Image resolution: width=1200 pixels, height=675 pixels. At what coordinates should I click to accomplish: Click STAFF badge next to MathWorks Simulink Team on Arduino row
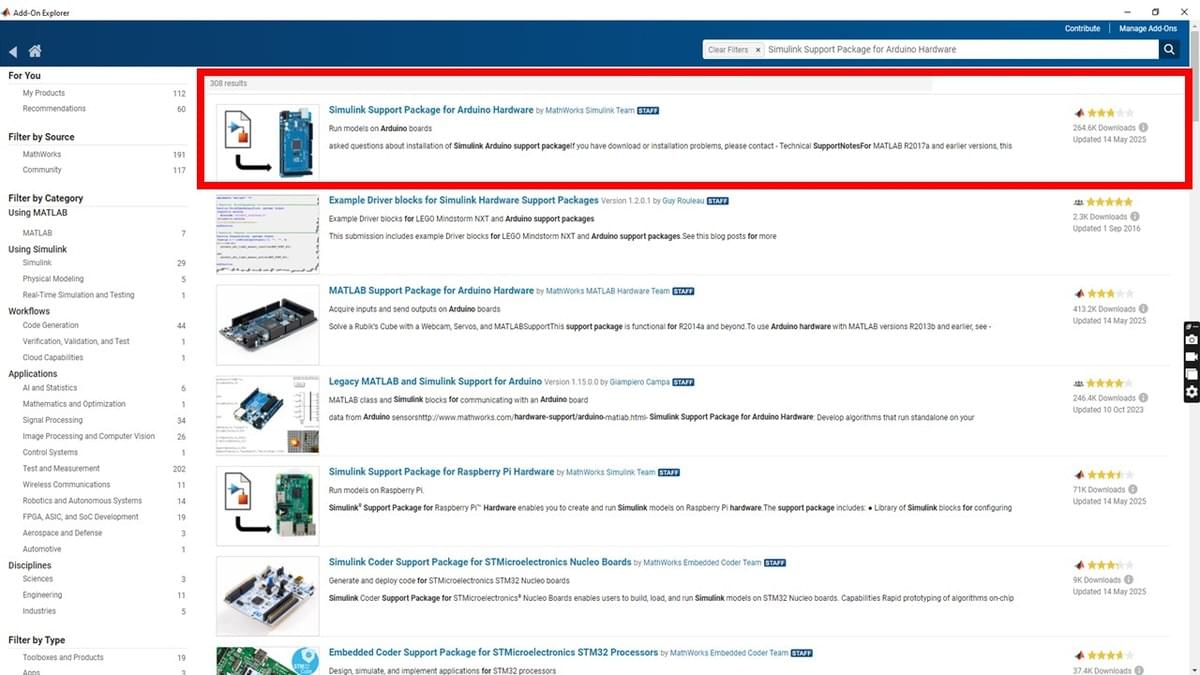(648, 110)
